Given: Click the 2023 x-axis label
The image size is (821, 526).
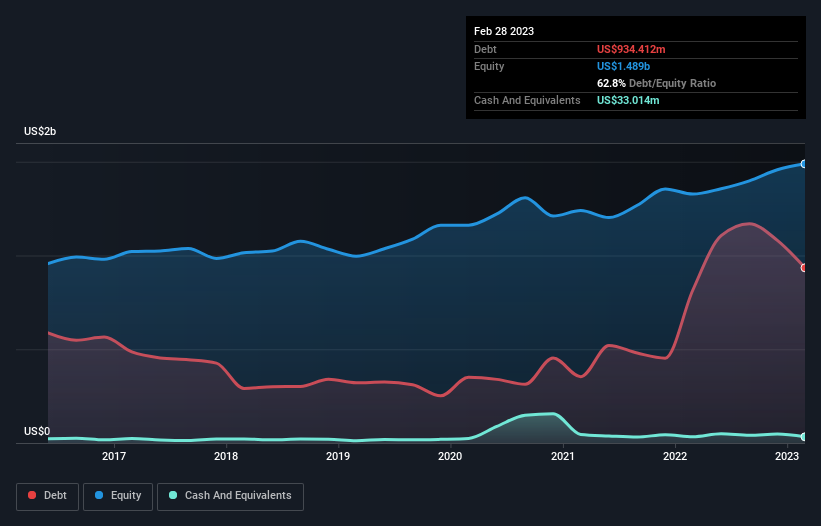Looking at the screenshot, I should 787,456.
